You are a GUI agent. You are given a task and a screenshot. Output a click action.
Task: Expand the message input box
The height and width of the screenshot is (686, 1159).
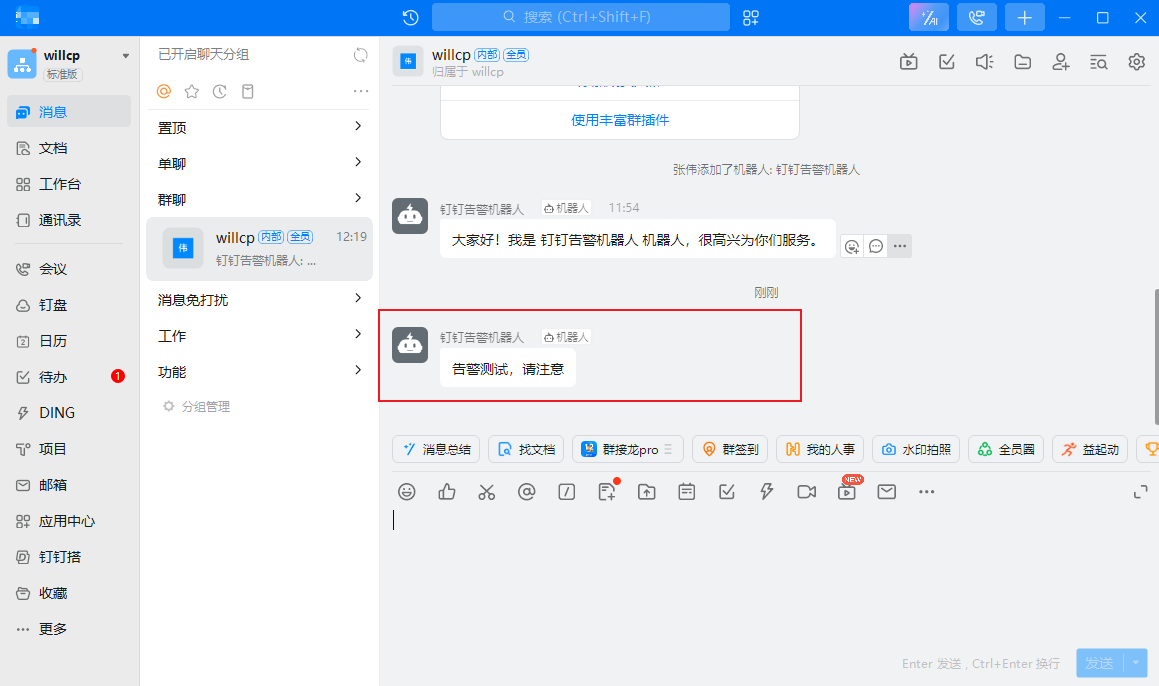point(1141,492)
